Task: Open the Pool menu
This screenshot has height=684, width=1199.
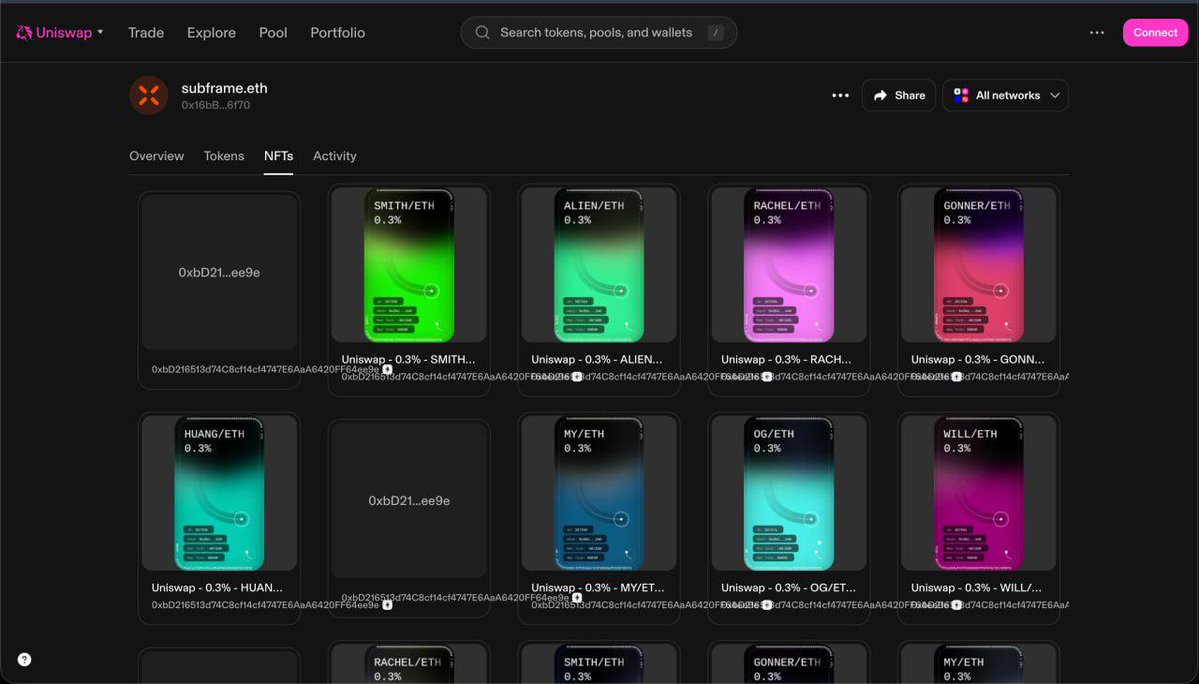Action: (x=273, y=33)
